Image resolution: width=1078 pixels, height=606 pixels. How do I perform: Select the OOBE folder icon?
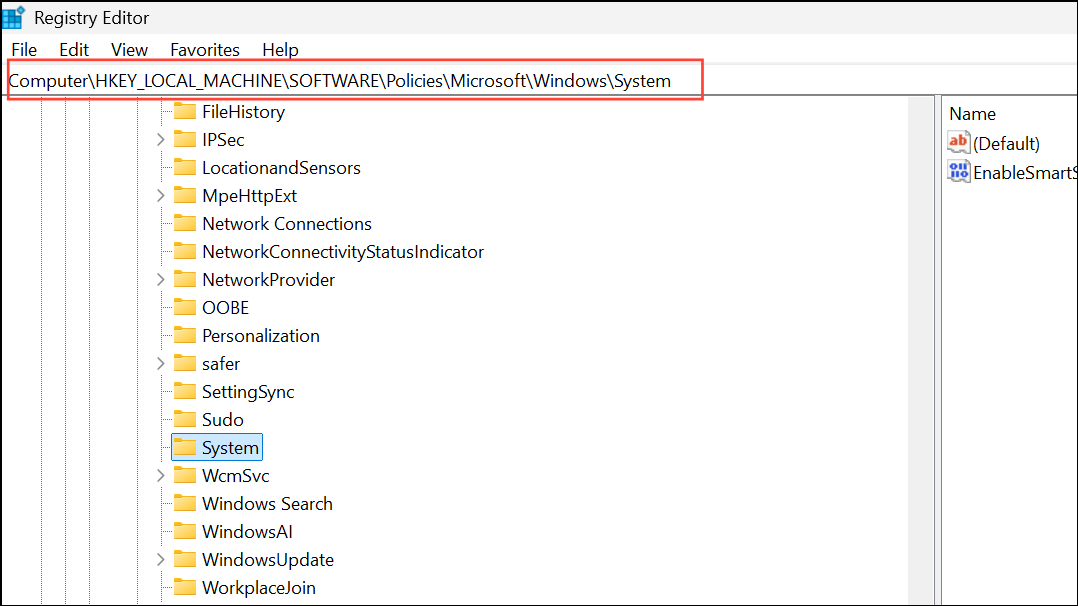(185, 307)
